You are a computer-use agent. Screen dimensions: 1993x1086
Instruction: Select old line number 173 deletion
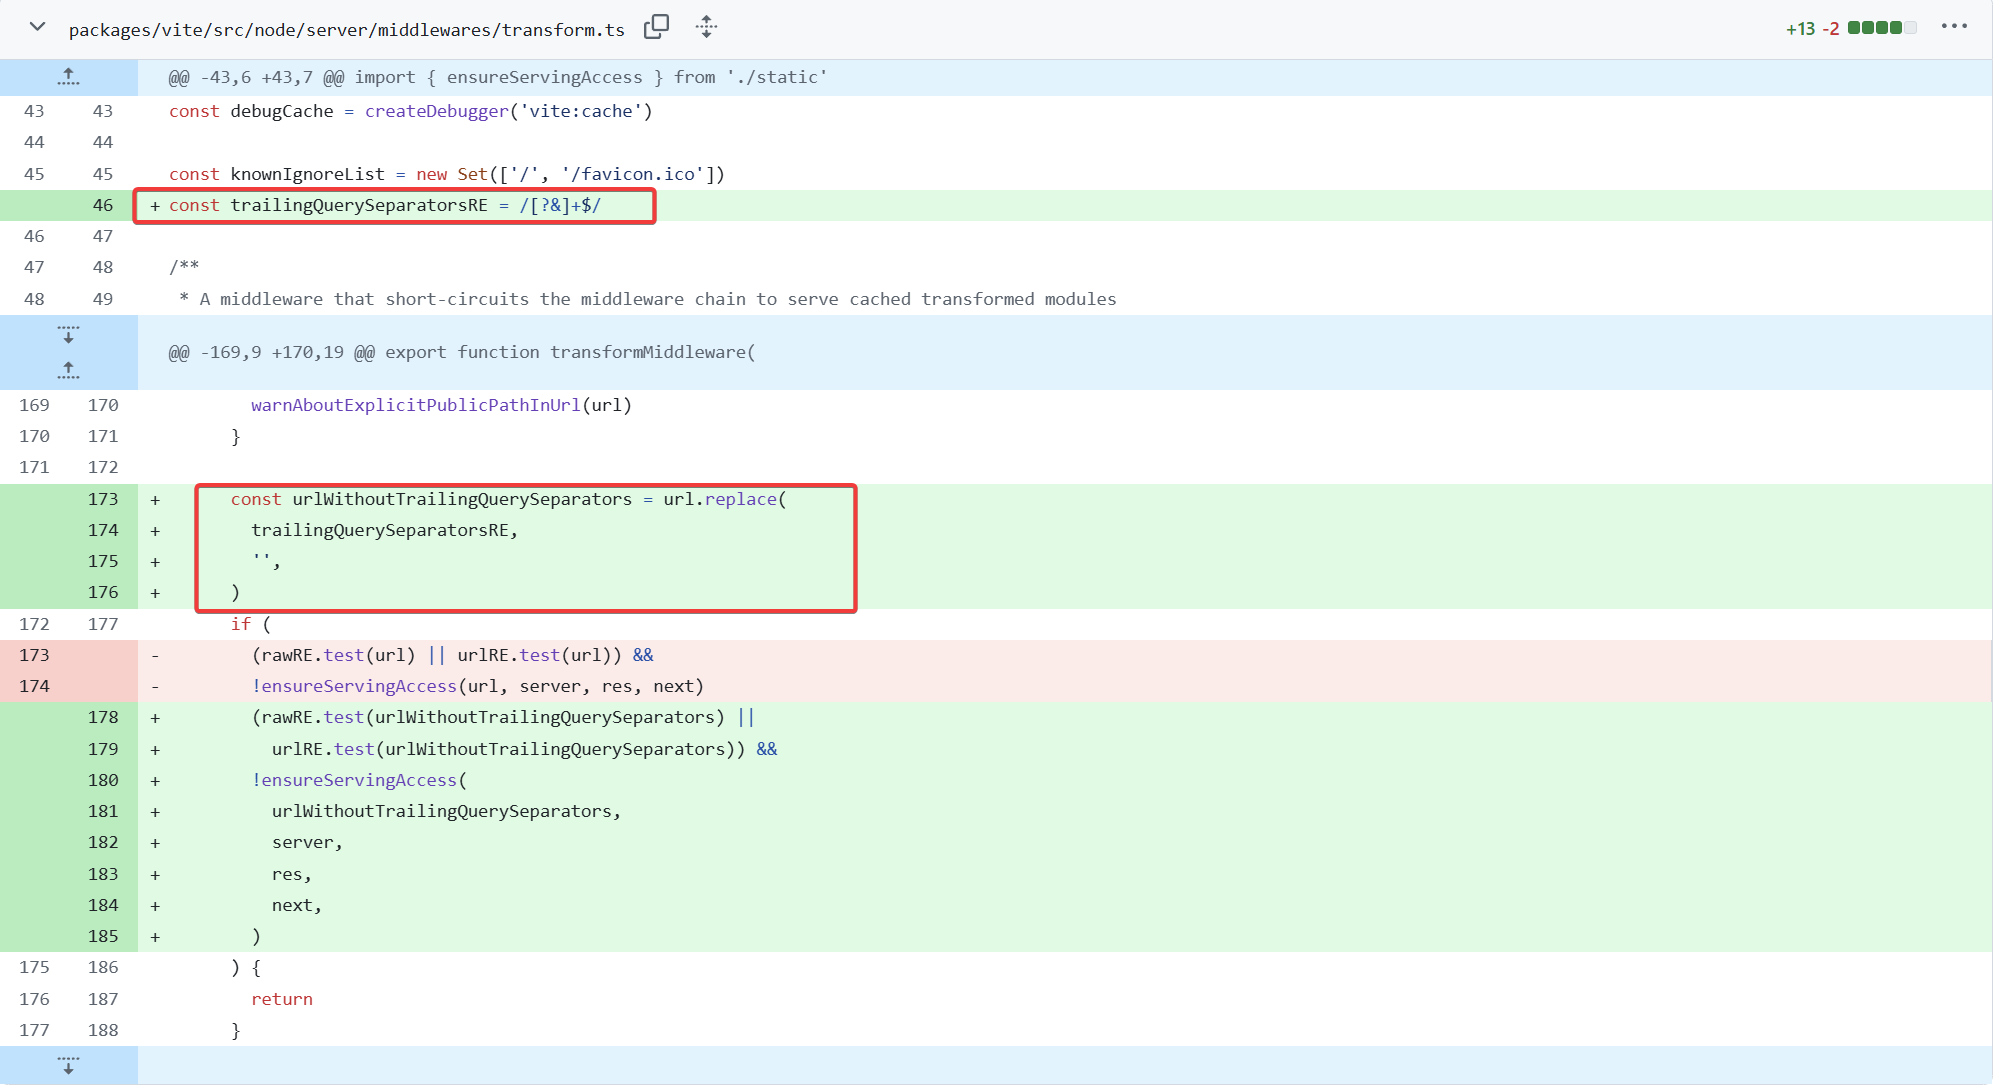tap(34, 655)
